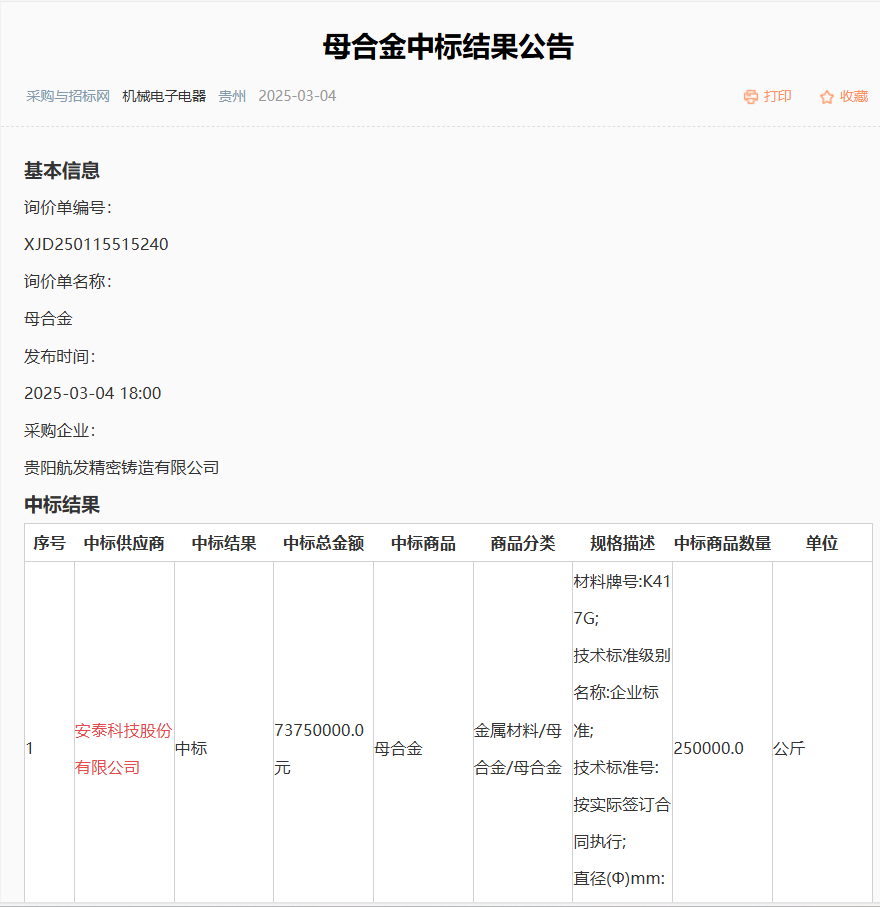Click the 中标供应商 column header
The width and height of the screenshot is (880, 907).
(x=124, y=543)
